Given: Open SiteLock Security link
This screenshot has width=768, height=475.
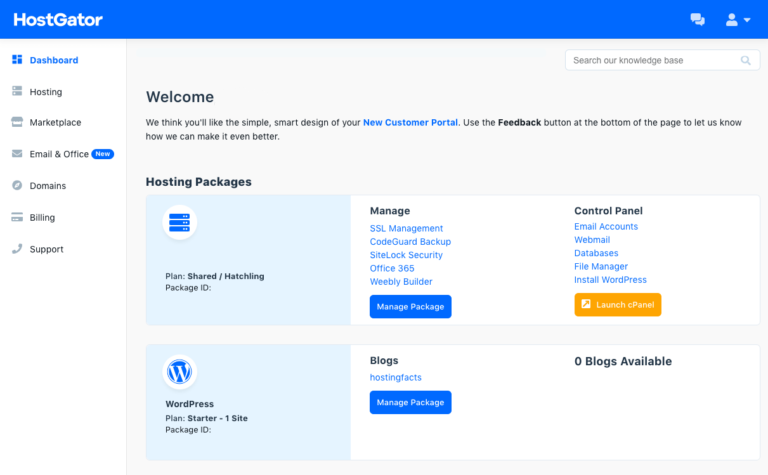Looking at the screenshot, I should coord(406,255).
